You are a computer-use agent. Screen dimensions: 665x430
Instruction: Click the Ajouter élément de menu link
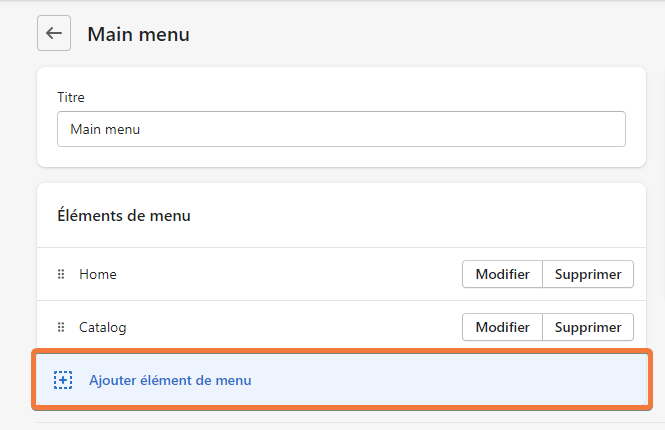pos(170,380)
